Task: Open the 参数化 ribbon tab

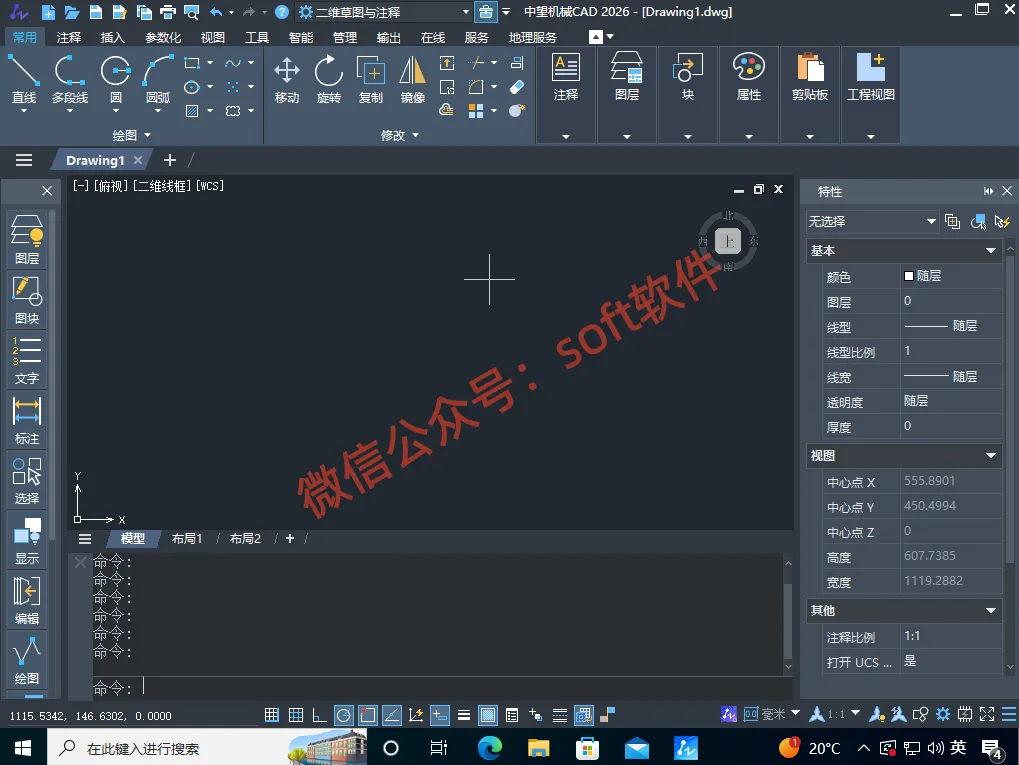Action: (162, 38)
